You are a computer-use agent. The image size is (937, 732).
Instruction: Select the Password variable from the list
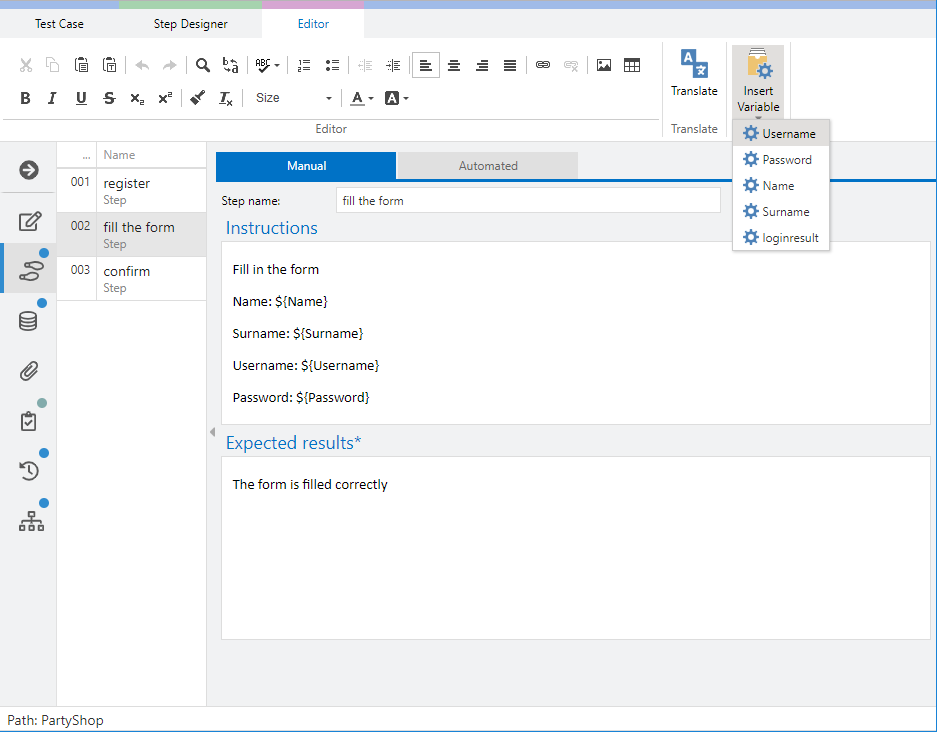coord(784,159)
